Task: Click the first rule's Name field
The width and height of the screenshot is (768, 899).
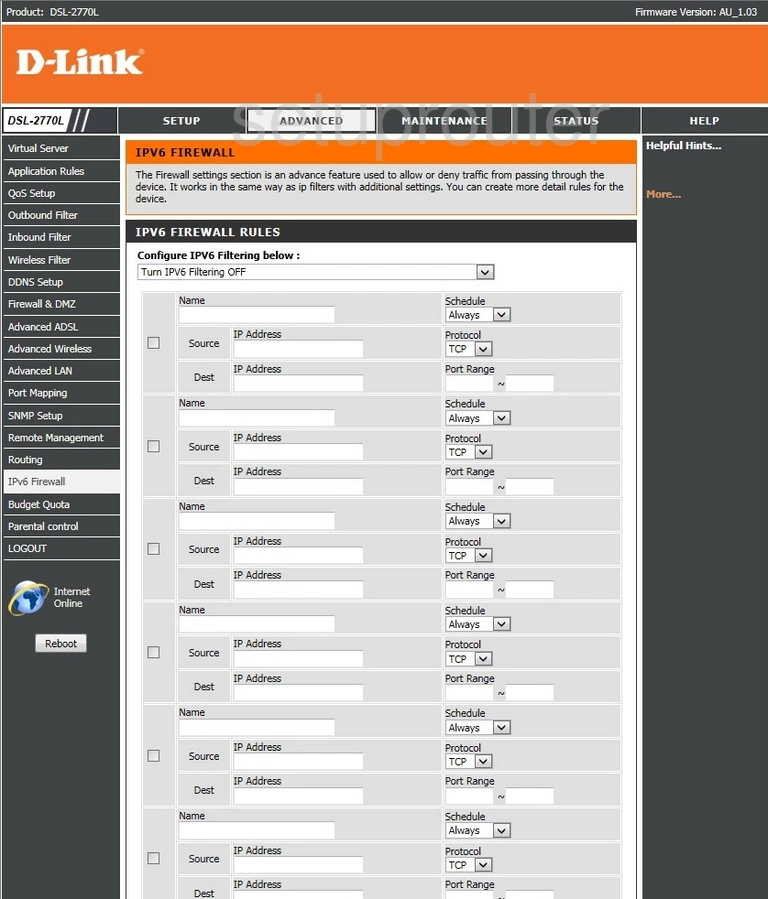Action: (256, 315)
